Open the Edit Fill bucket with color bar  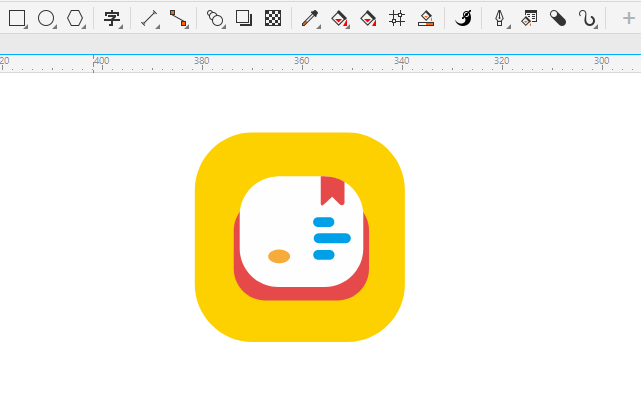pos(426,18)
